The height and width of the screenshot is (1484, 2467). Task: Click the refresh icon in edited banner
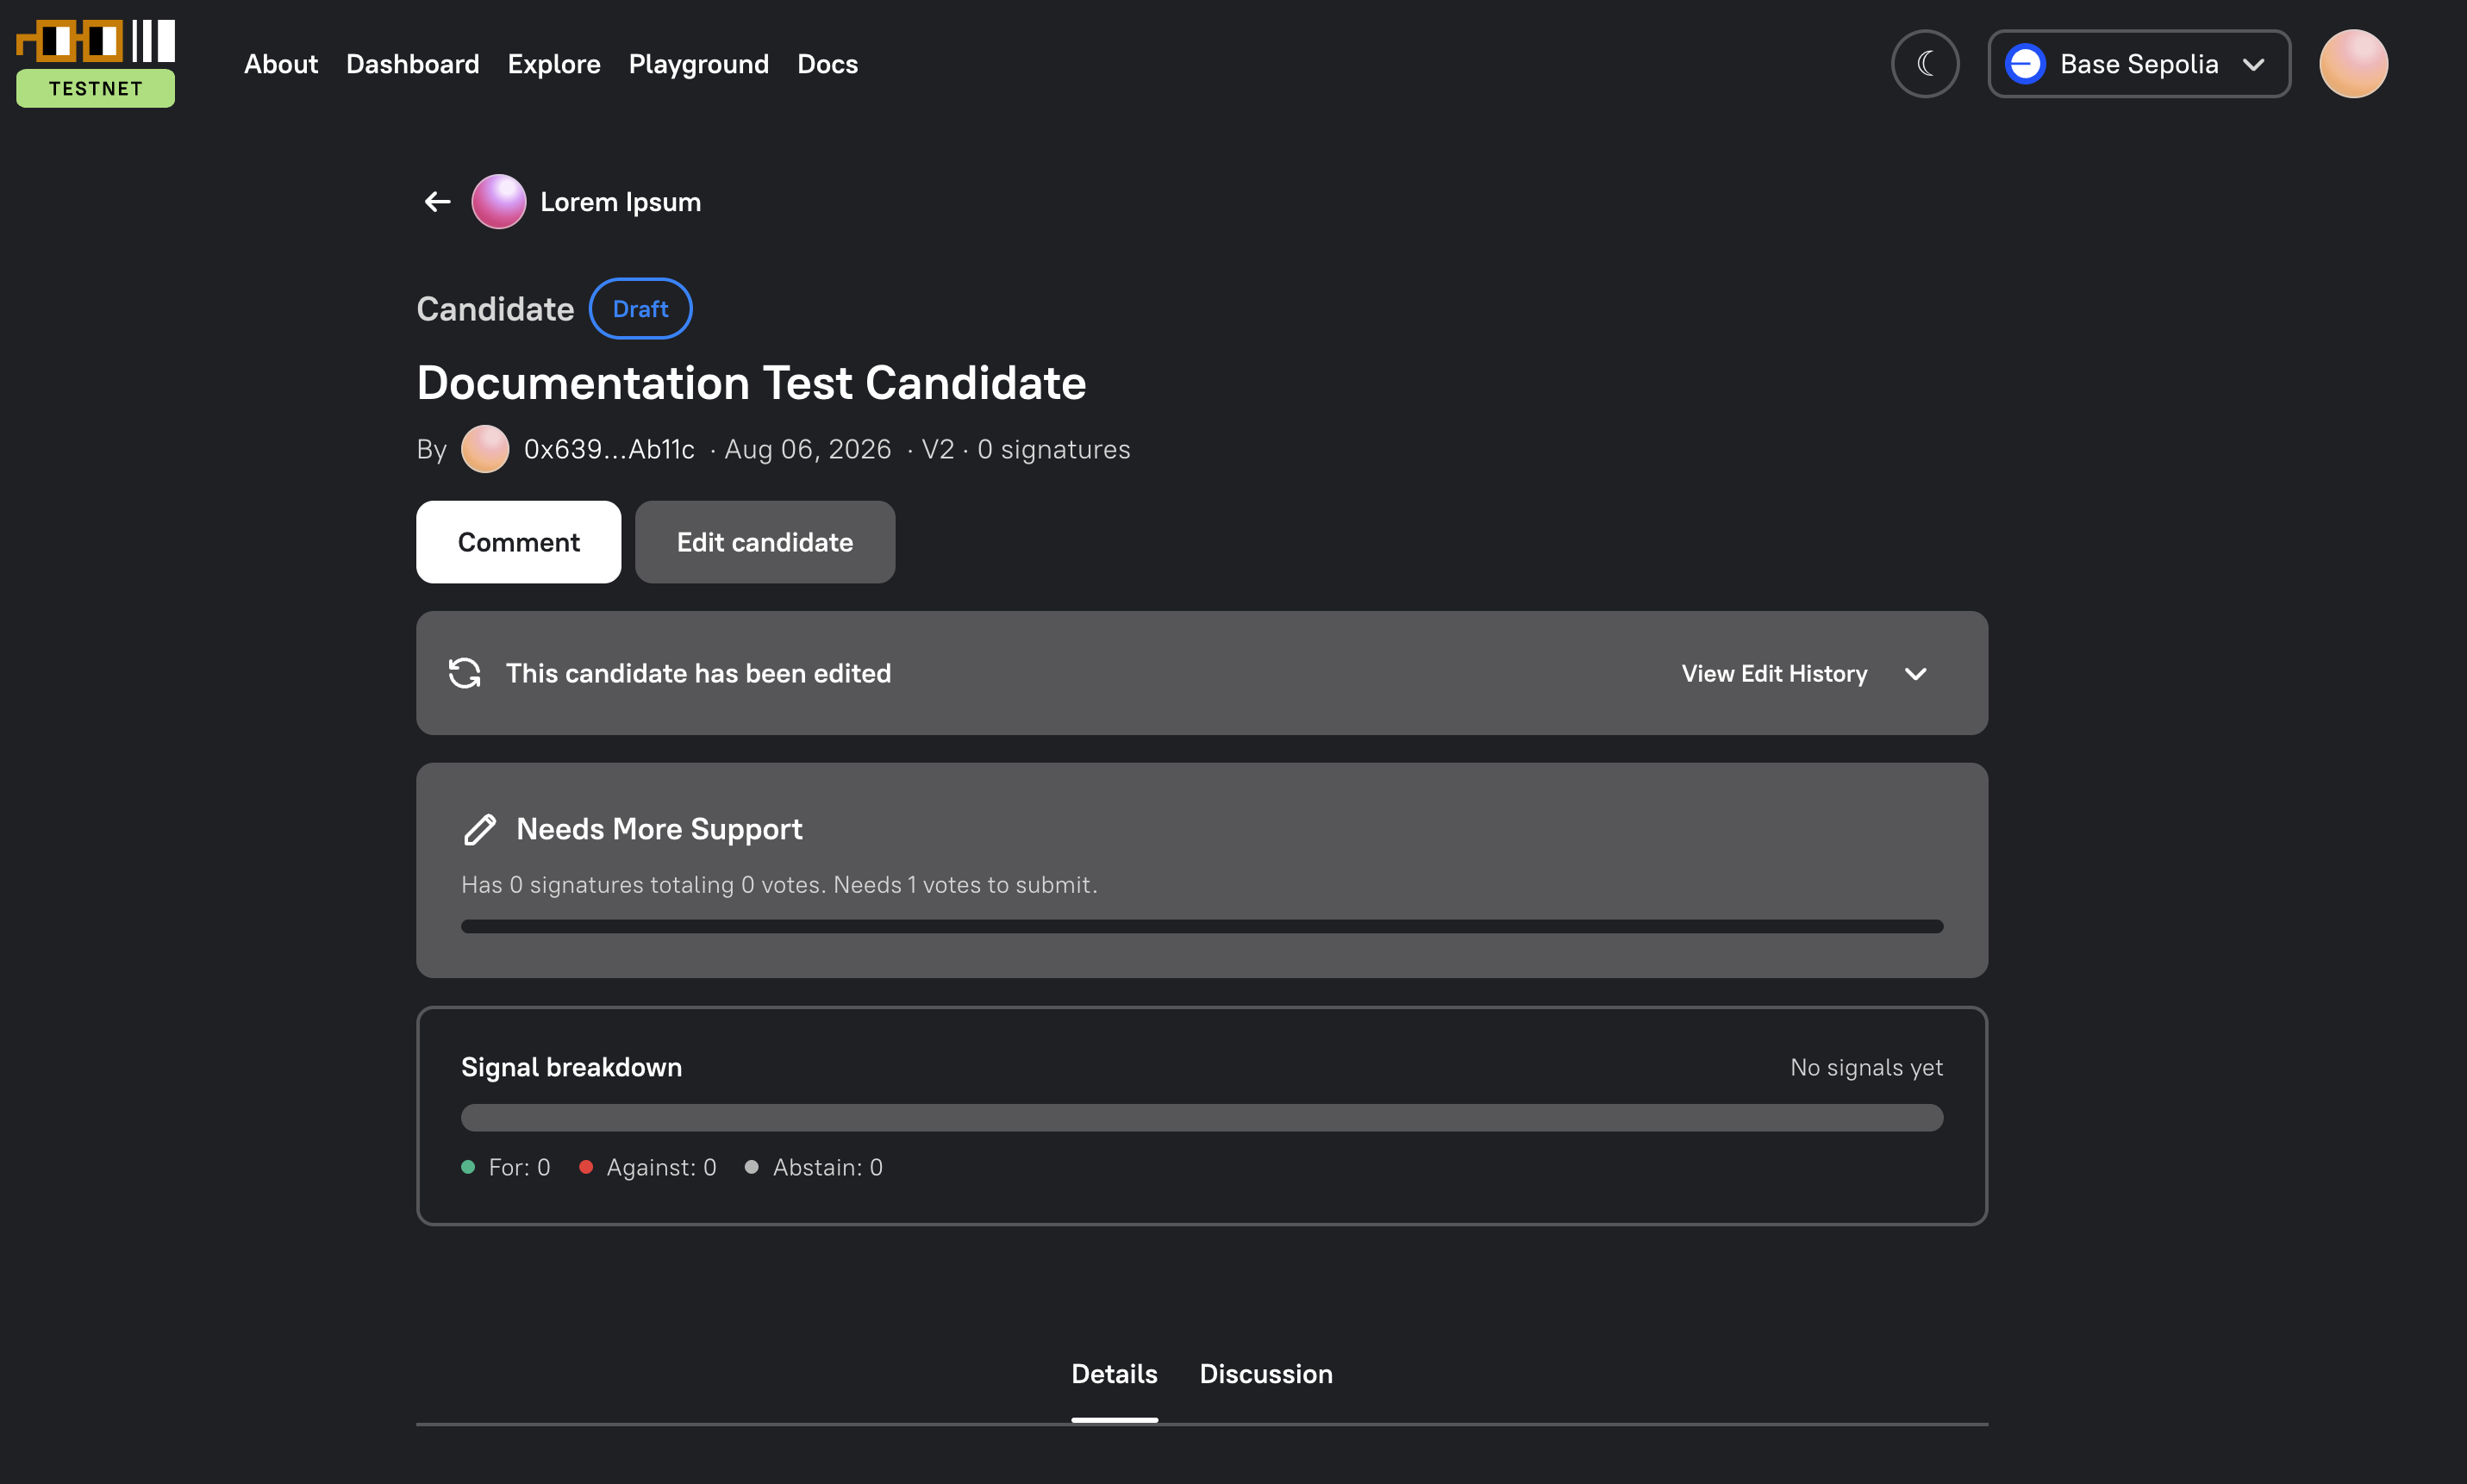point(464,673)
